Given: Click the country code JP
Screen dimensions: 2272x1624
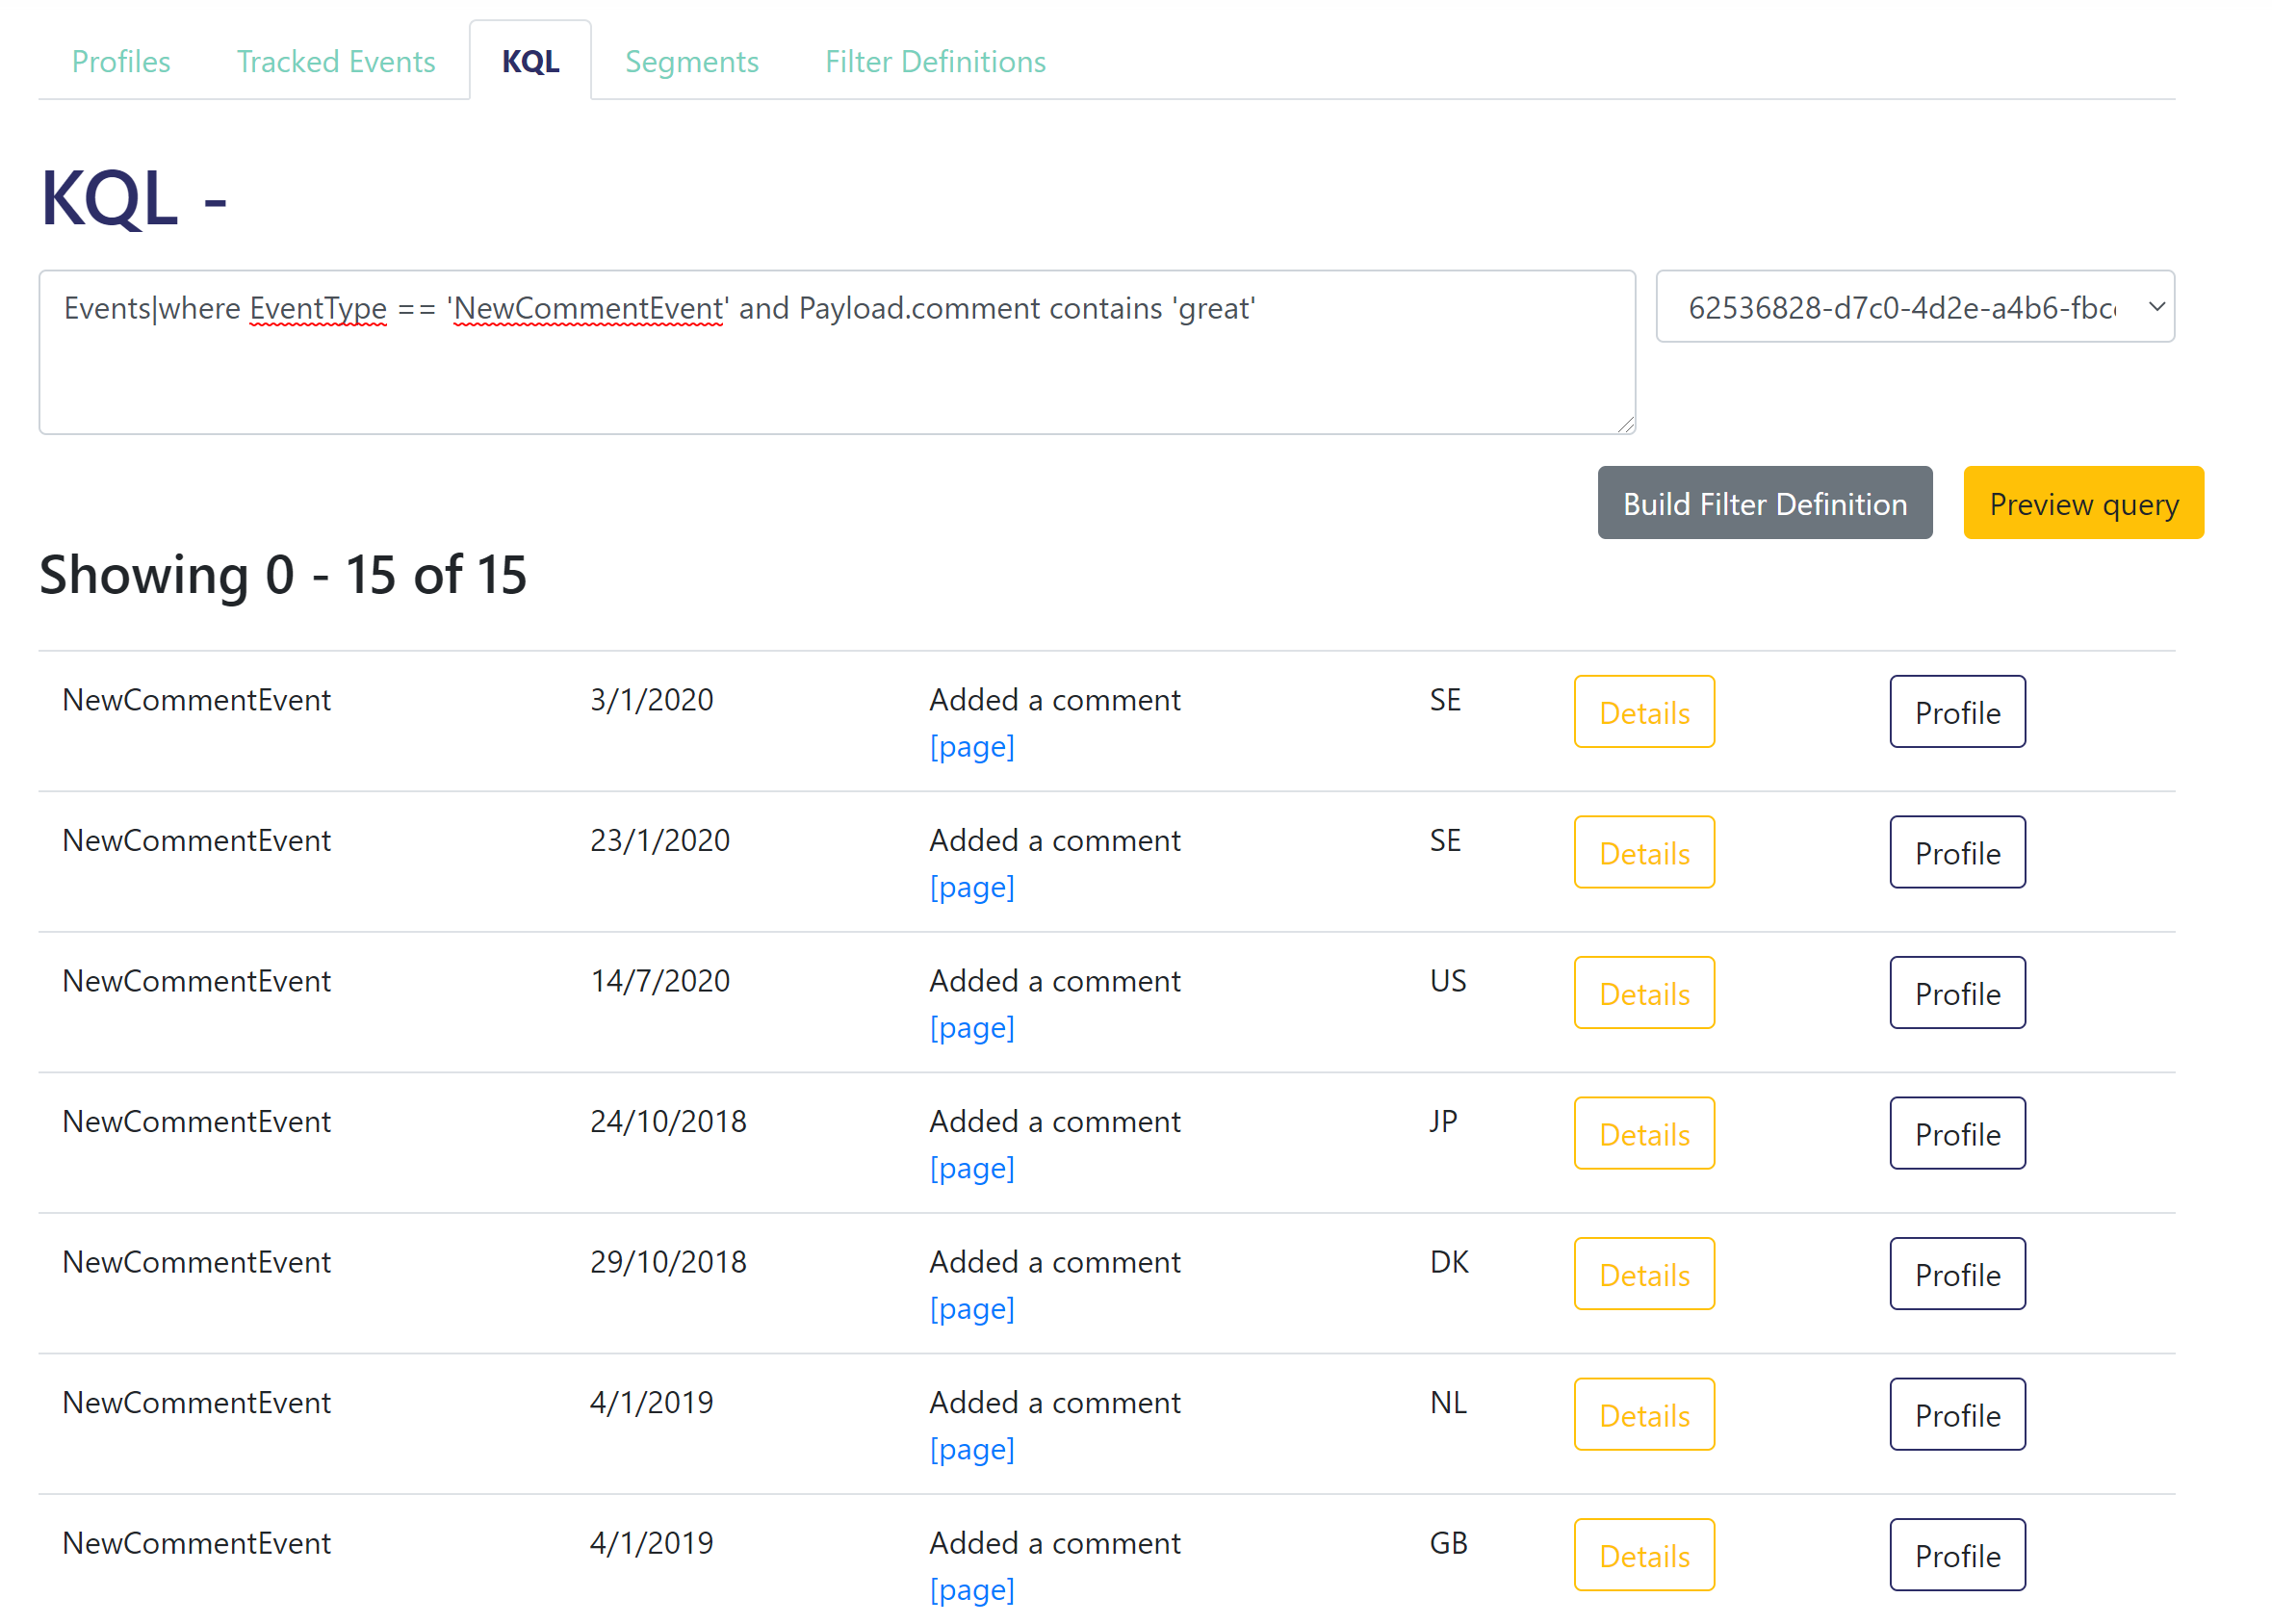Looking at the screenshot, I should (x=1443, y=1122).
